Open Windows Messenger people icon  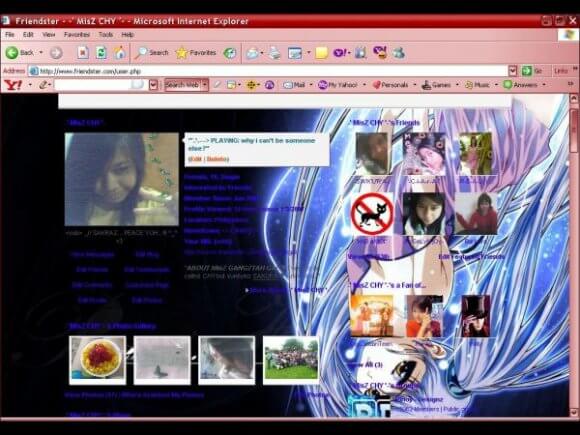click(399, 53)
